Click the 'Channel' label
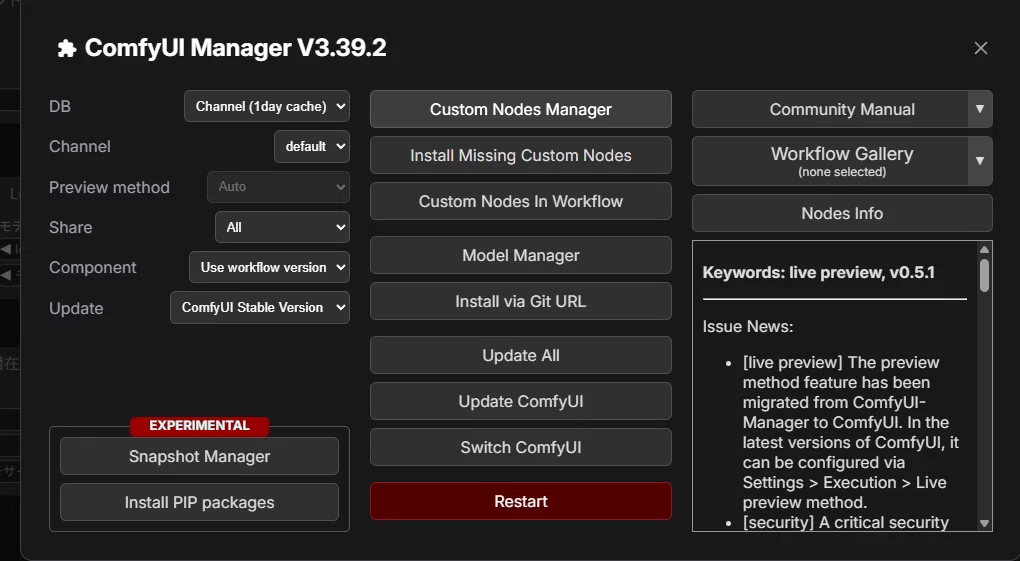This screenshot has height=561, width=1020. [x=80, y=146]
